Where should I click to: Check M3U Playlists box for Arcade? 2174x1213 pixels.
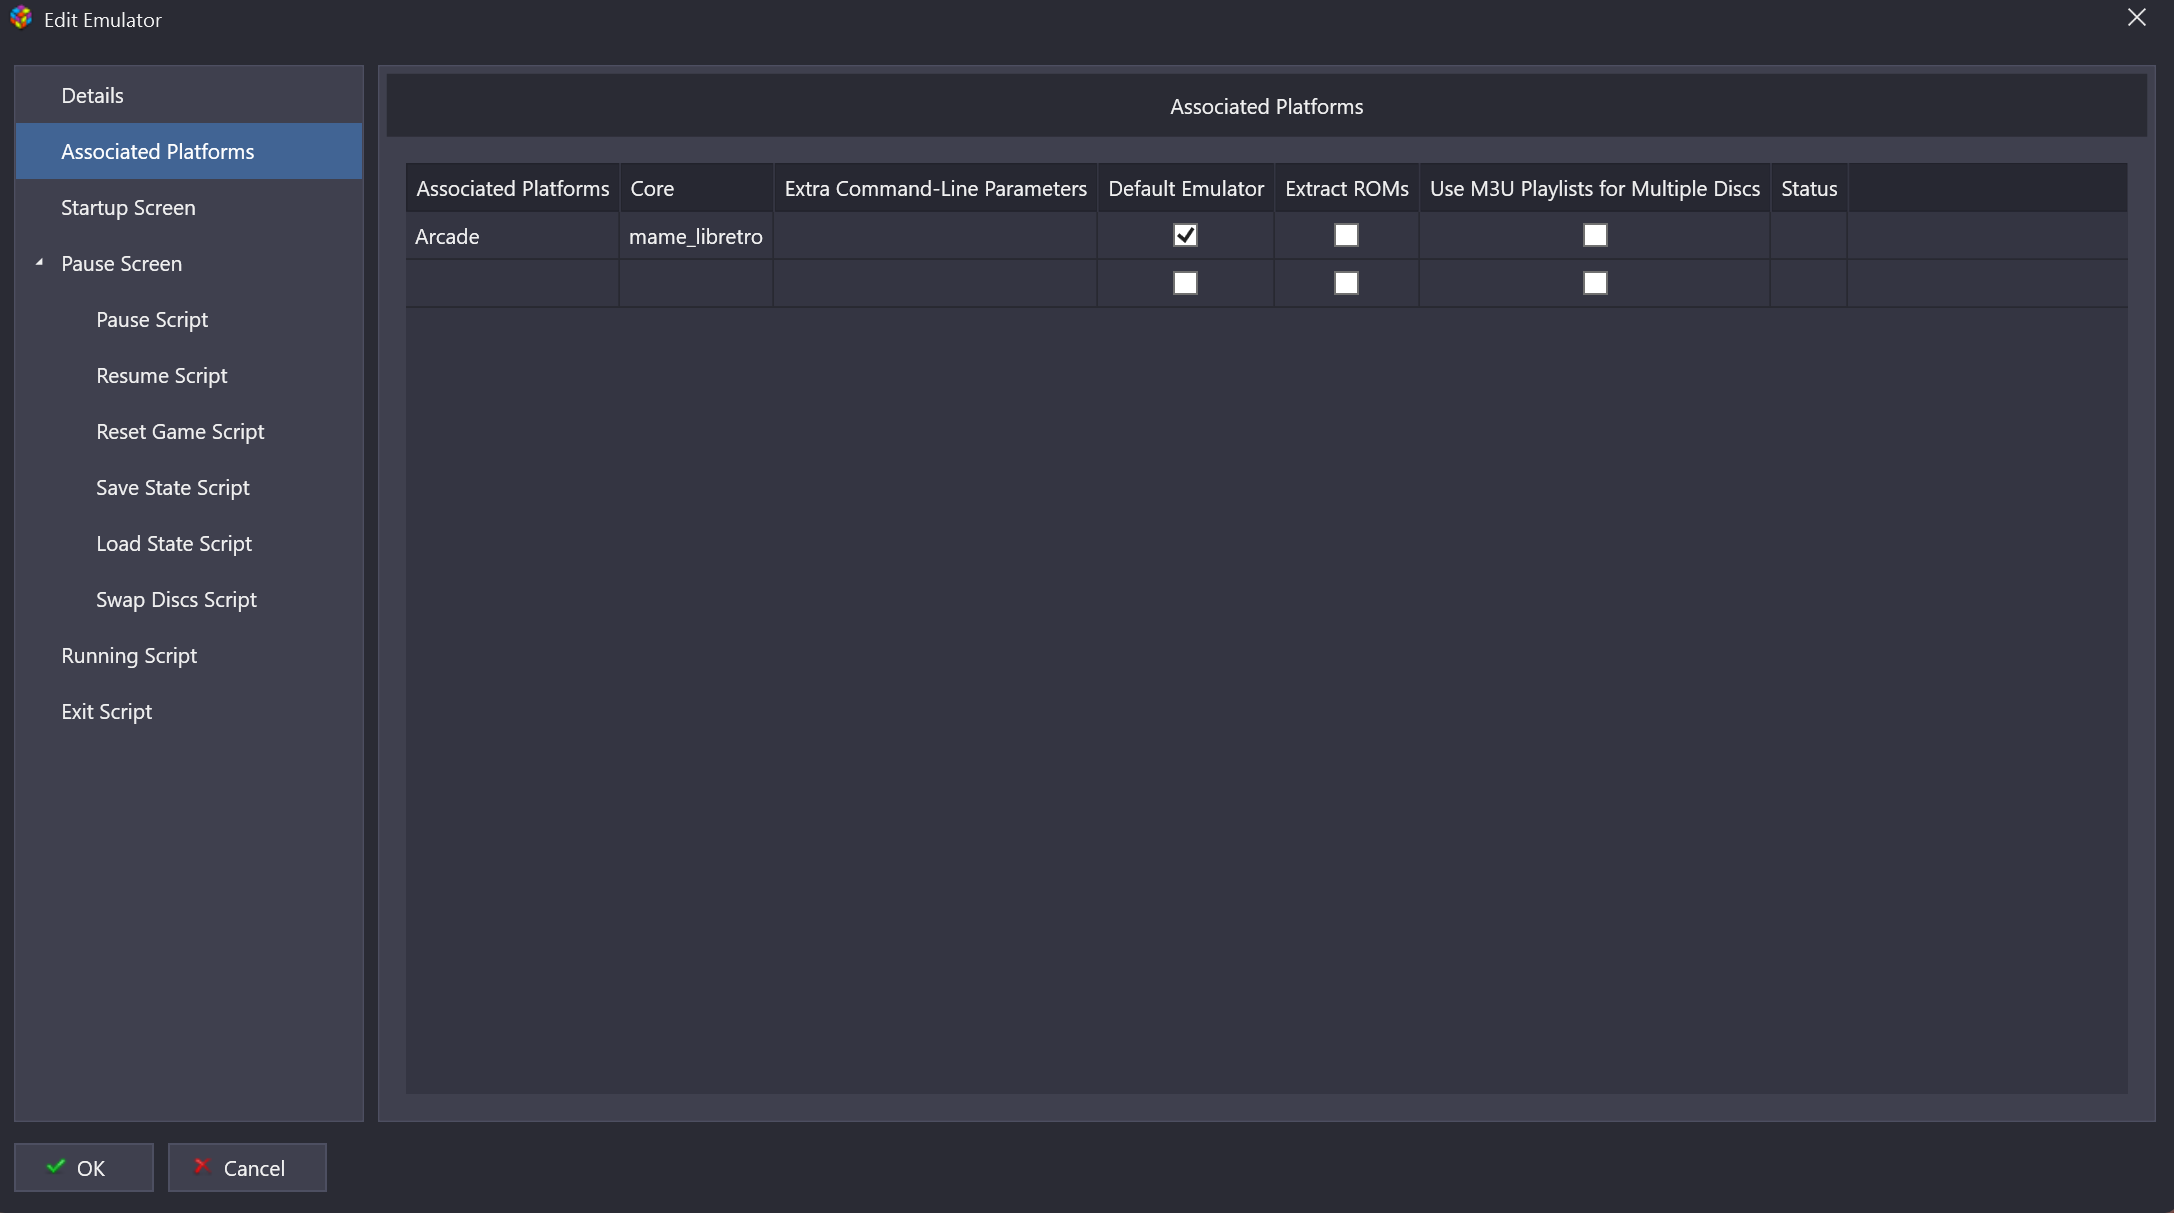[1595, 235]
